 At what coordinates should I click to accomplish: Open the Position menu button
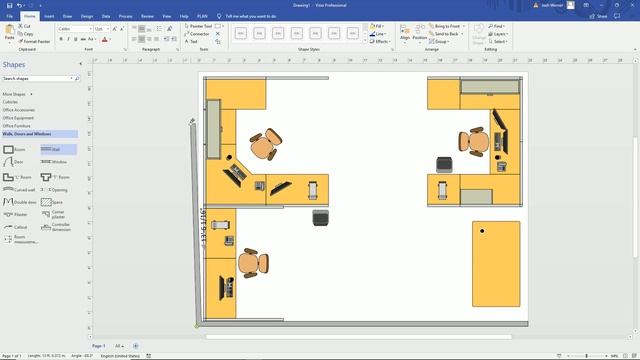420,33
